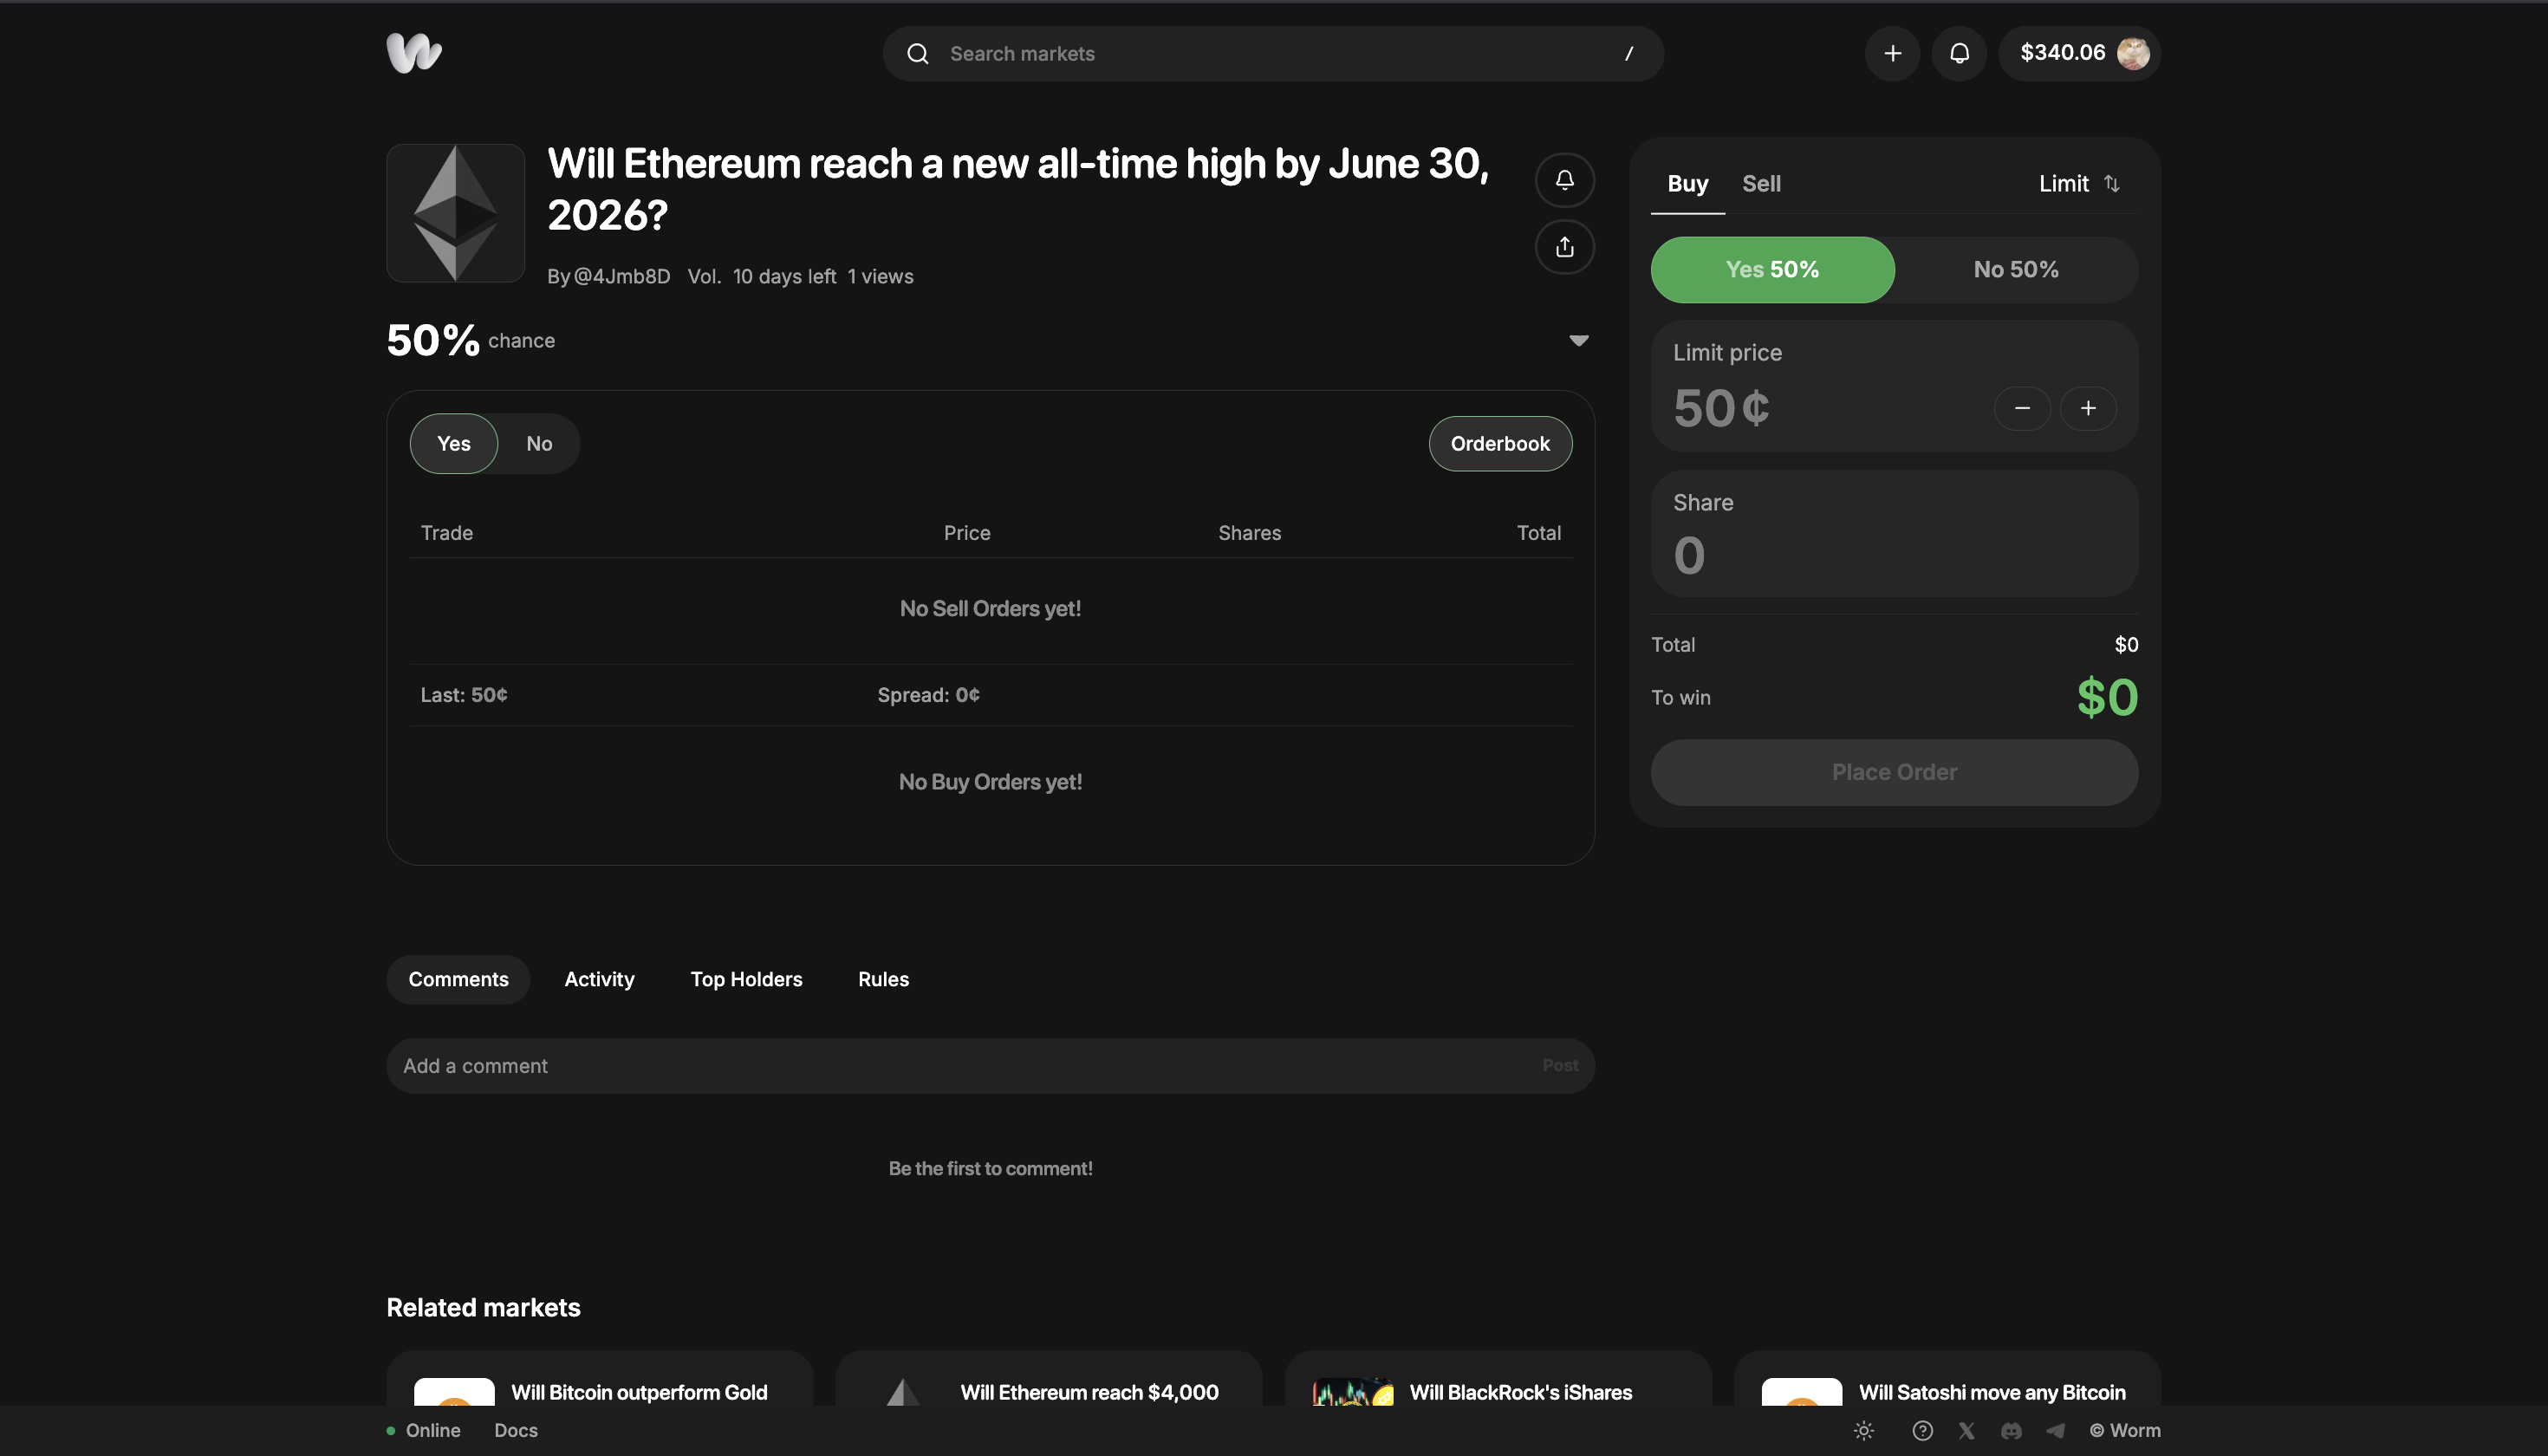Open the Limit order type dropdown
Image resolution: width=2548 pixels, height=1456 pixels.
(x=2079, y=184)
